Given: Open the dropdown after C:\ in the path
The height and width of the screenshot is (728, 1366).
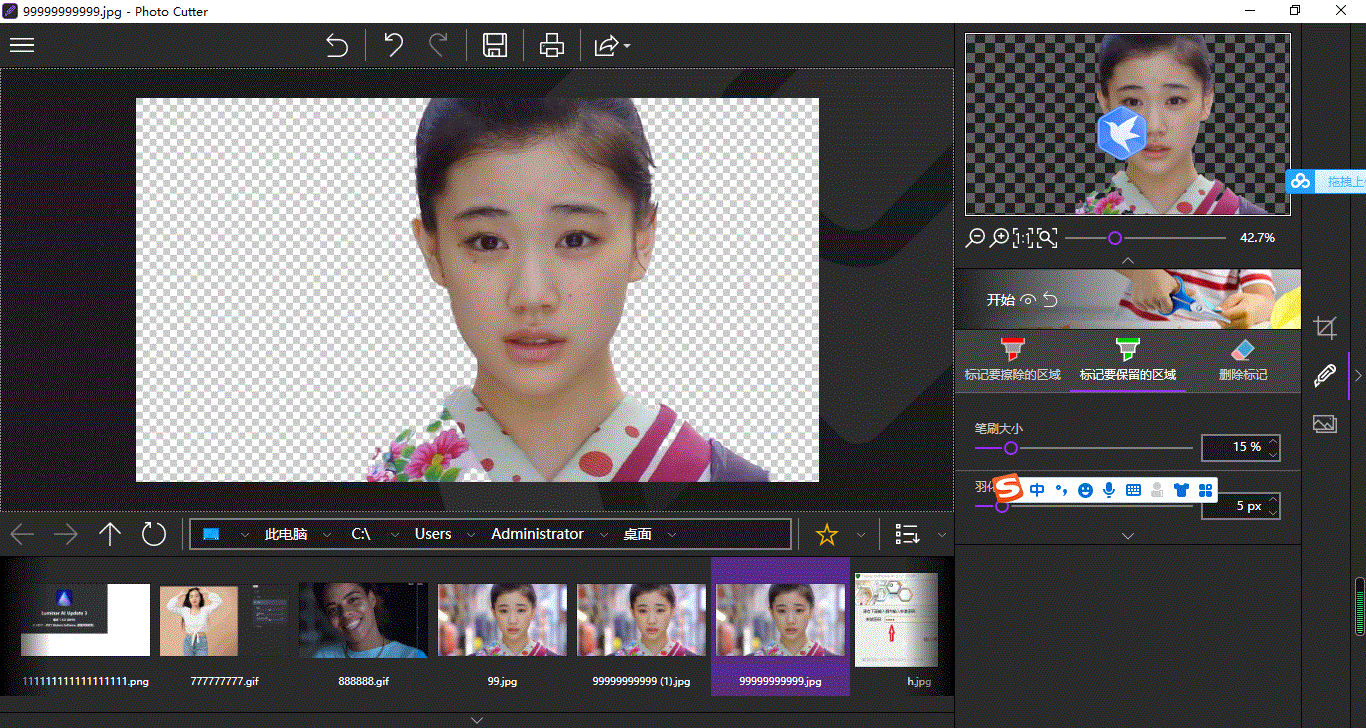Looking at the screenshot, I should point(394,535).
